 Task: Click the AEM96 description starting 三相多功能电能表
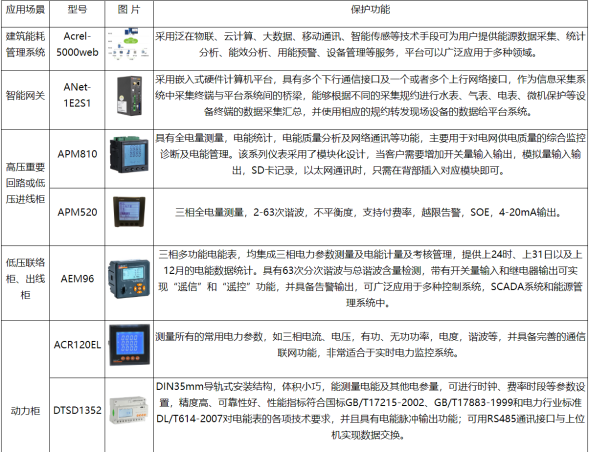(x=370, y=279)
